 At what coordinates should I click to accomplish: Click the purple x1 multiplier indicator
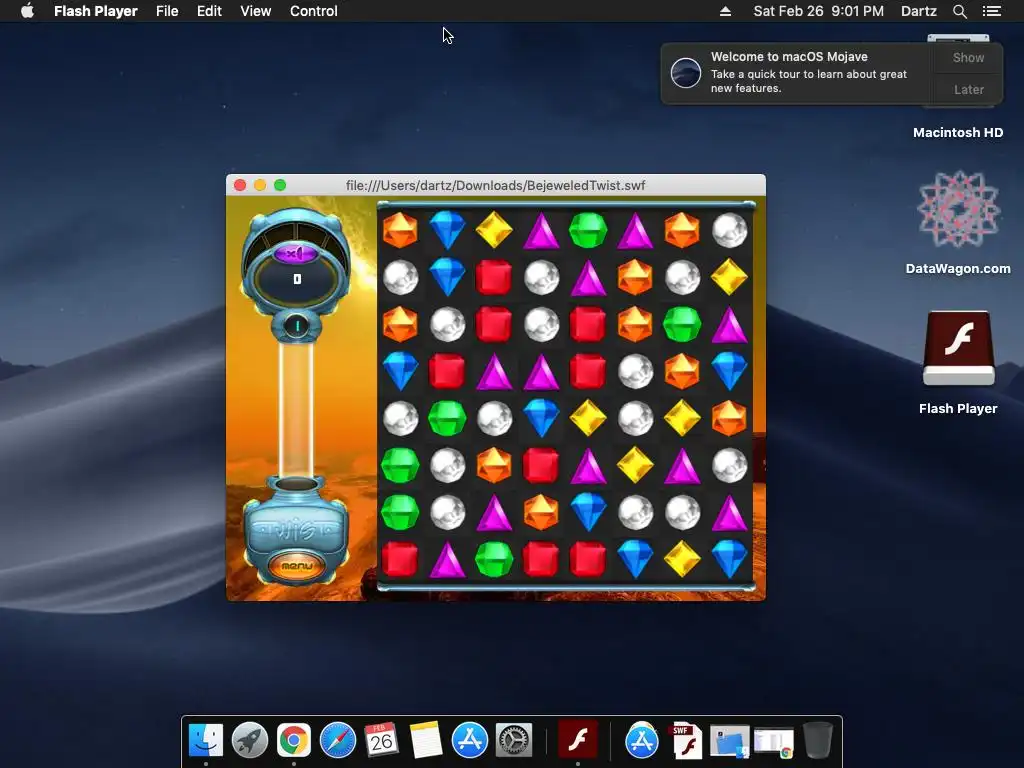(296, 253)
